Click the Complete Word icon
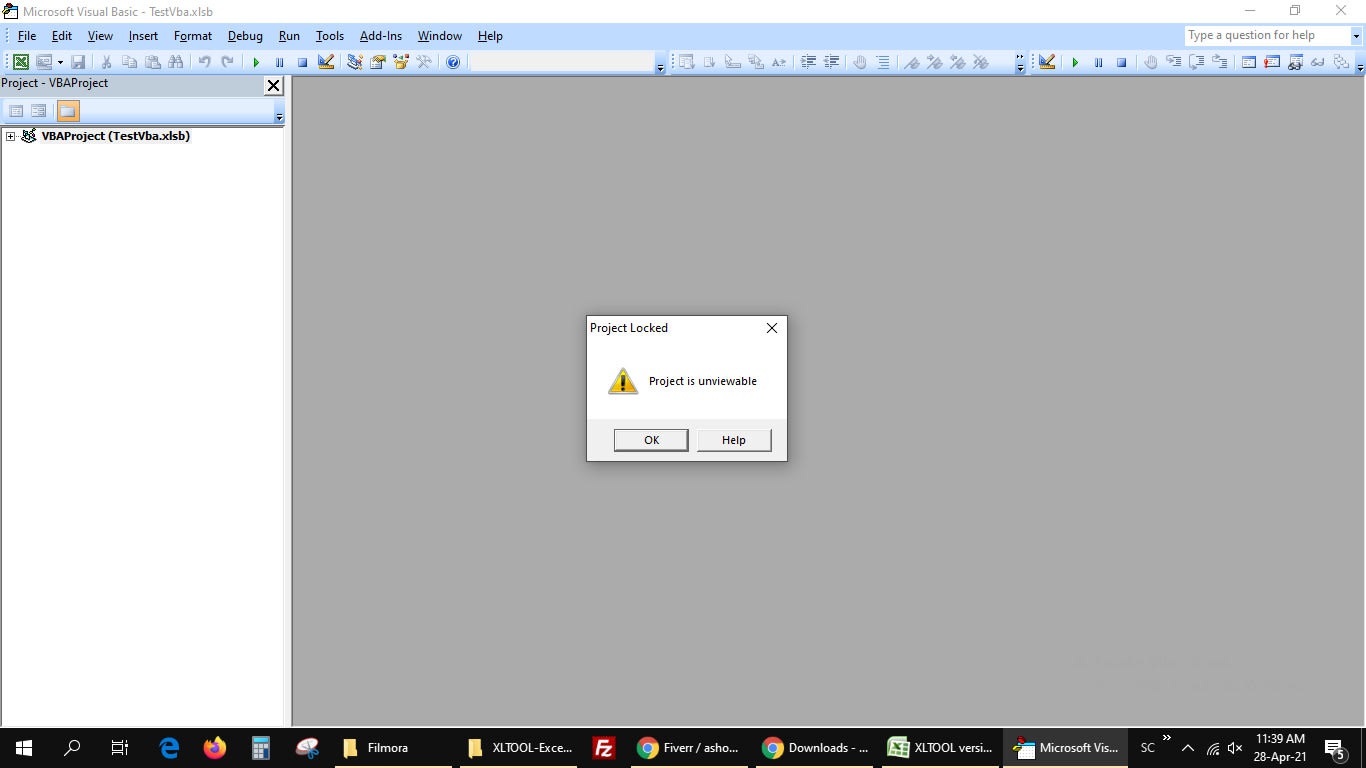This screenshot has width=1366, height=768. tap(779, 62)
